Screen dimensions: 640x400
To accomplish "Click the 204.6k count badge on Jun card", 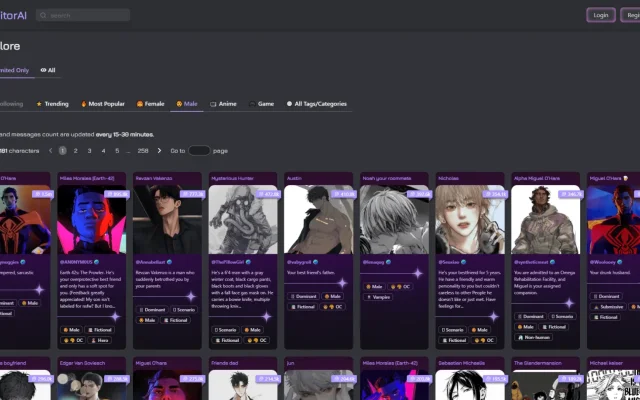I will coord(344,379).
